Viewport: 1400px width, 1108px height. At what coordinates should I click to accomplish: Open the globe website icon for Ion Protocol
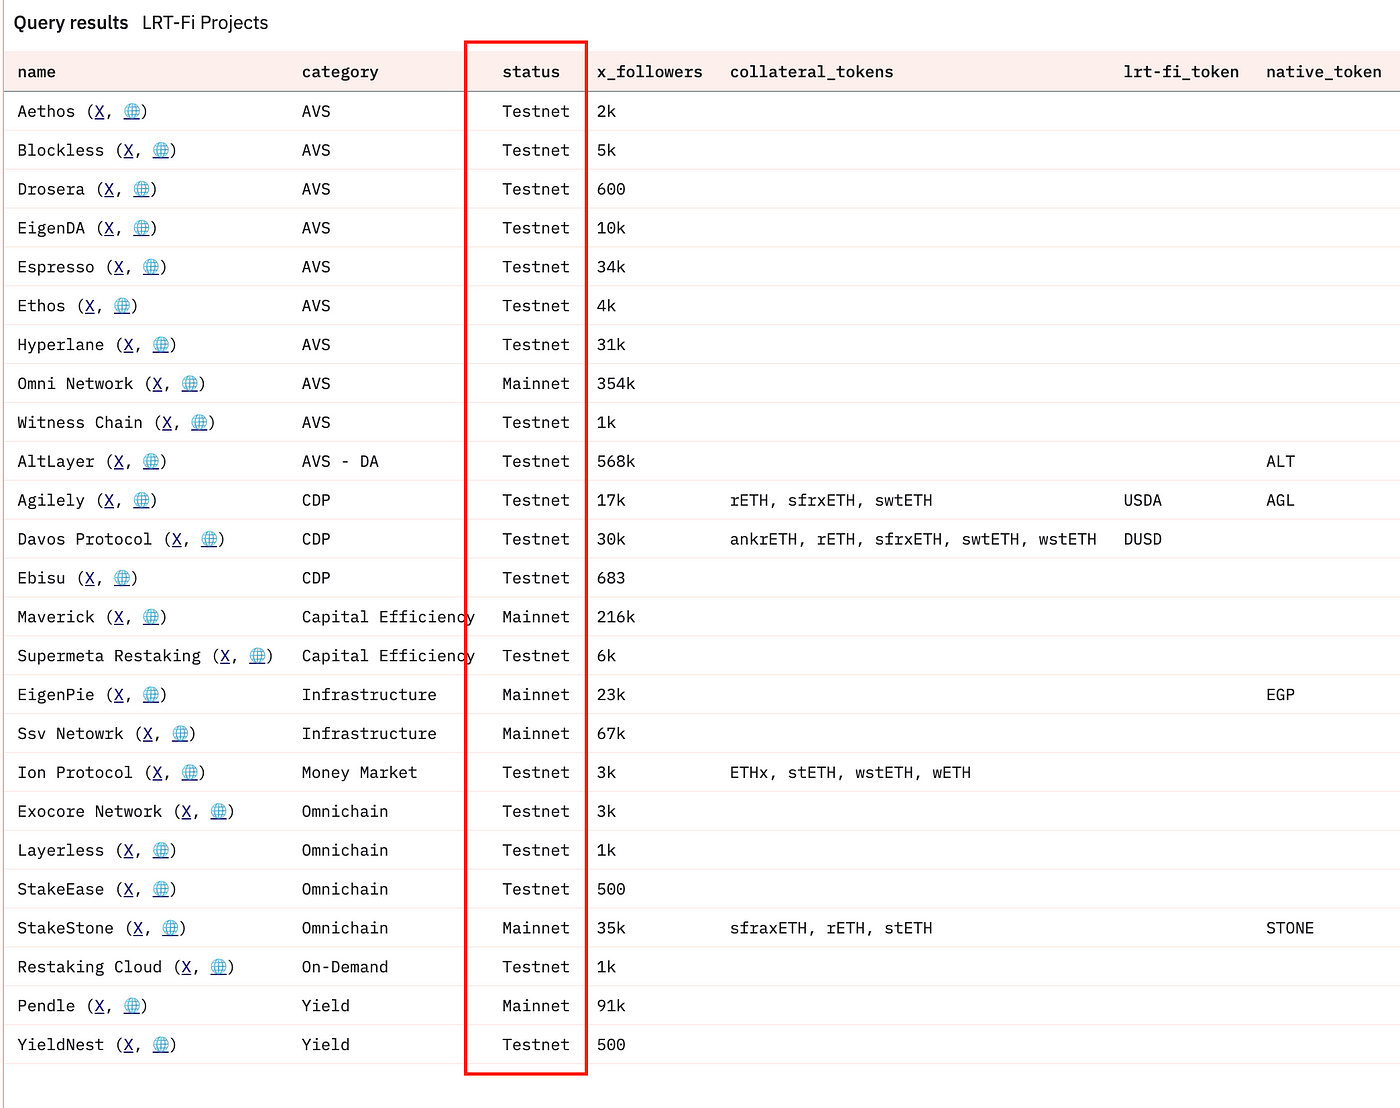190,772
